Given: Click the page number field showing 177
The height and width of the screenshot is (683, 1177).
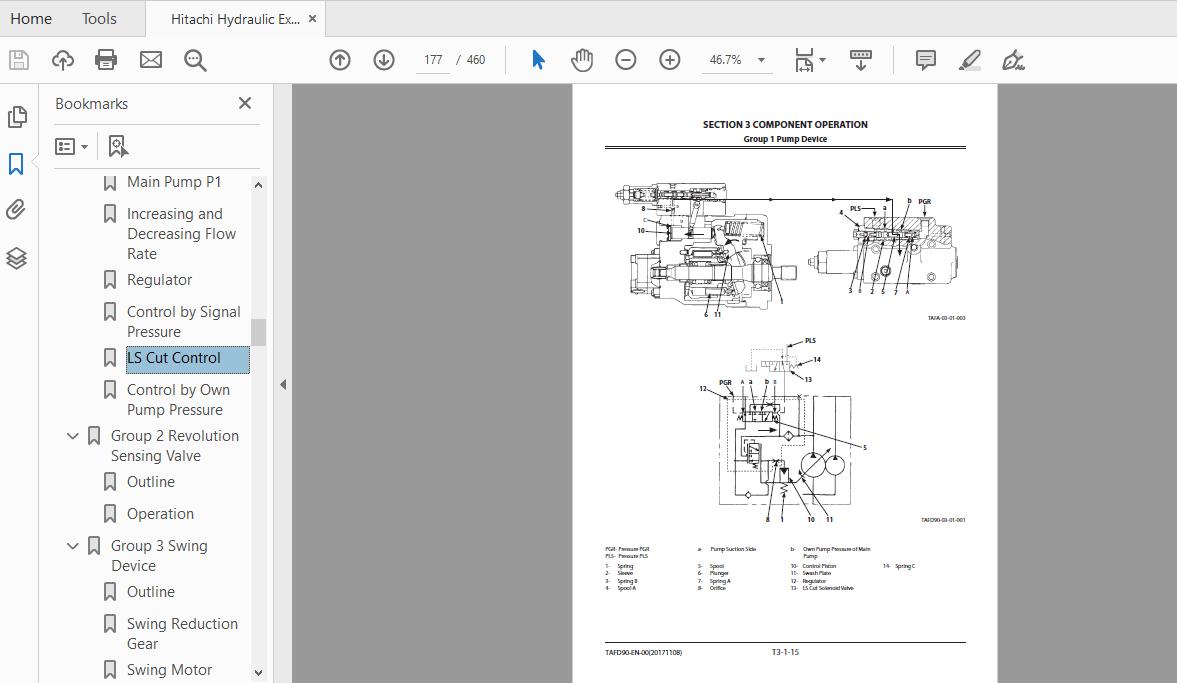Looking at the screenshot, I should 433,60.
